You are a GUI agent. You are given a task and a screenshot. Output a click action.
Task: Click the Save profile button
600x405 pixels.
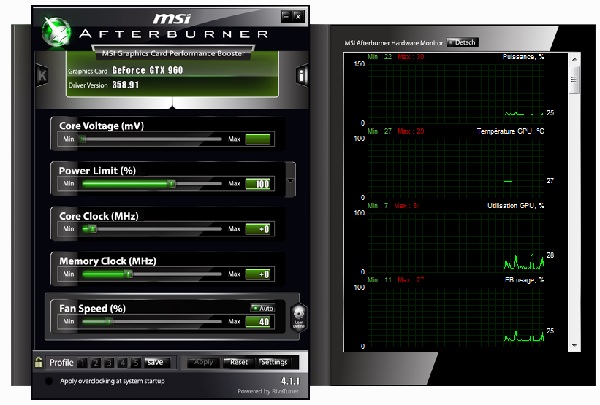pyautogui.click(x=155, y=362)
